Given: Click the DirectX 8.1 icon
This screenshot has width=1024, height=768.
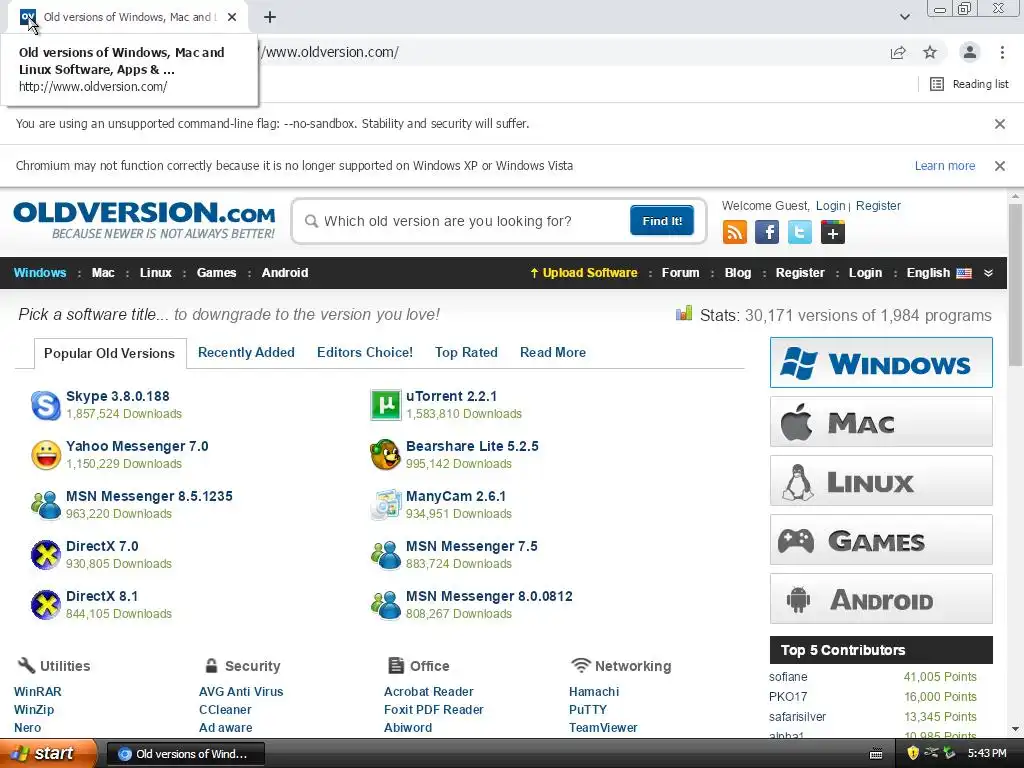Looking at the screenshot, I should [x=46, y=605].
